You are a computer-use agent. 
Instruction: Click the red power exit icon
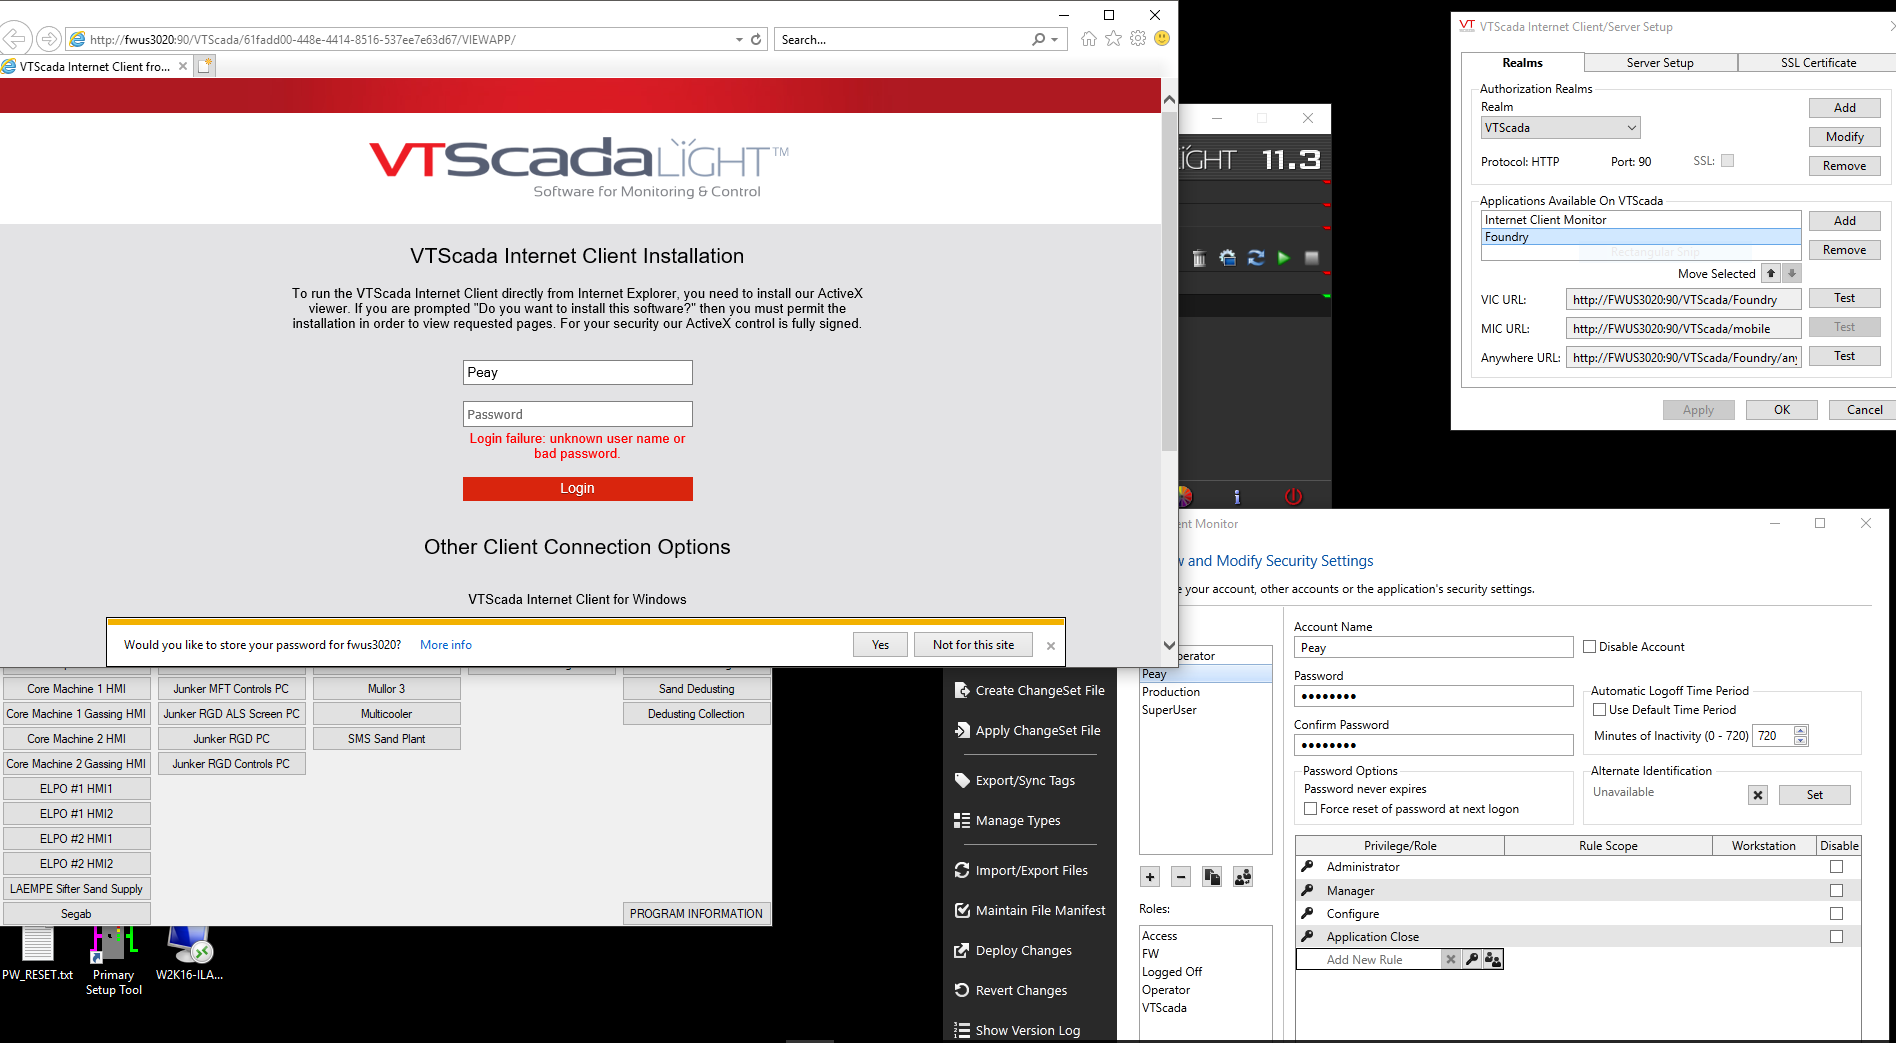pyautogui.click(x=1293, y=496)
